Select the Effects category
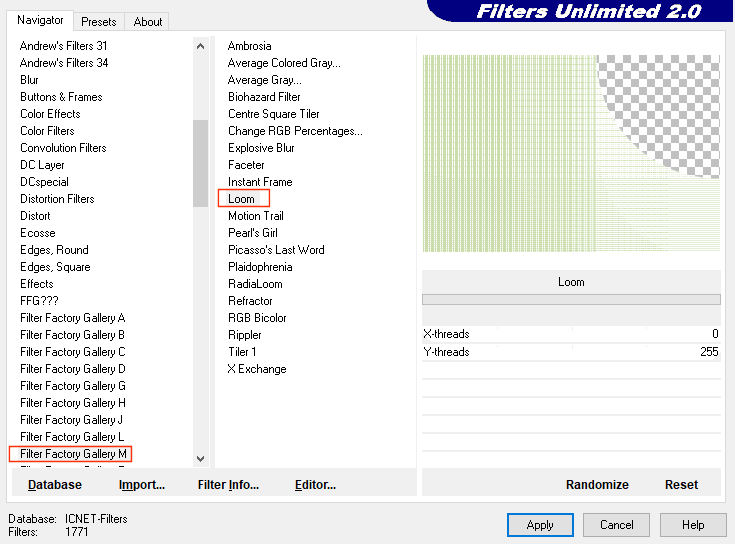This screenshot has width=735, height=544. click(37, 284)
